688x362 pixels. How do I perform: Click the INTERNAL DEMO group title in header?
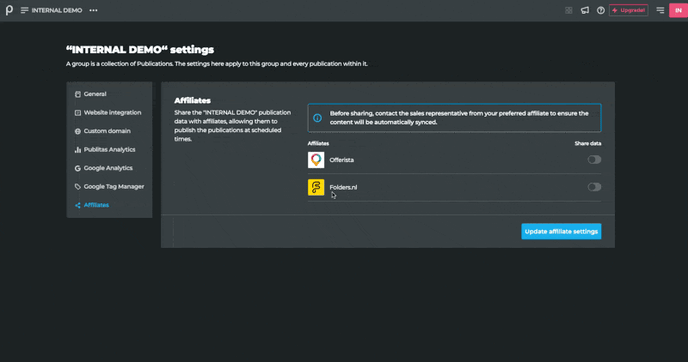click(x=57, y=10)
